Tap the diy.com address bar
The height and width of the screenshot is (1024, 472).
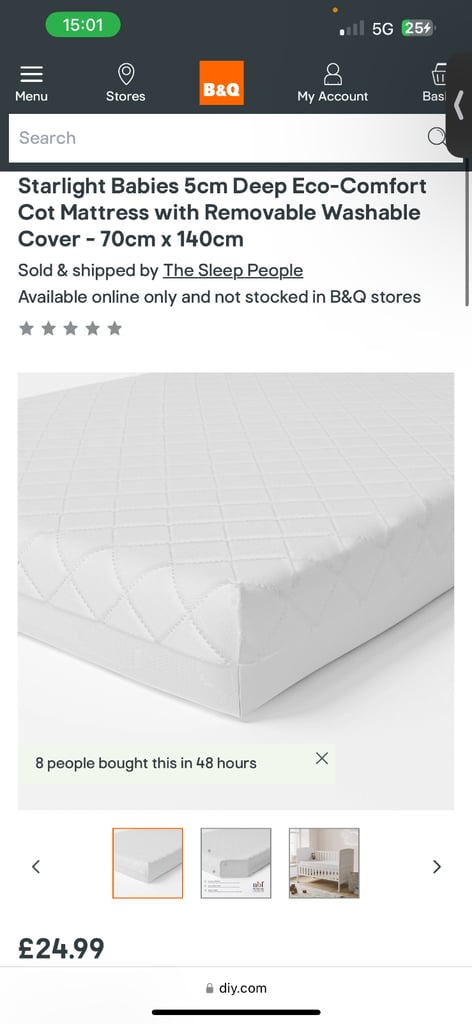(x=236, y=988)
